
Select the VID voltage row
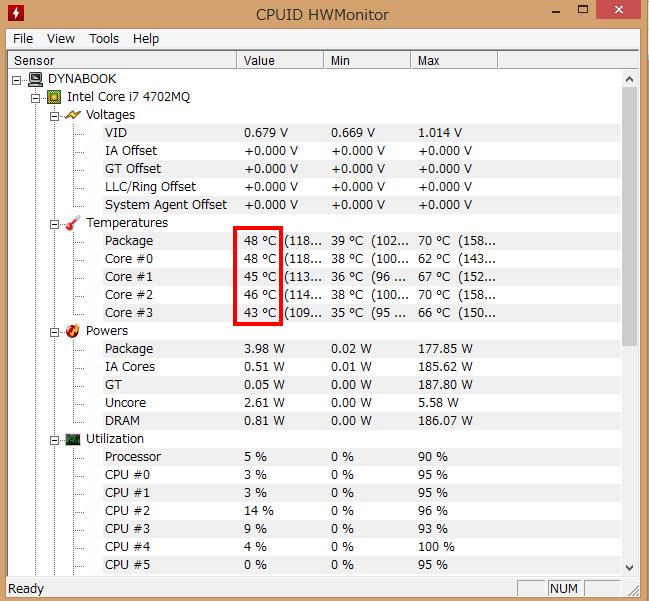tap(362, 133)
